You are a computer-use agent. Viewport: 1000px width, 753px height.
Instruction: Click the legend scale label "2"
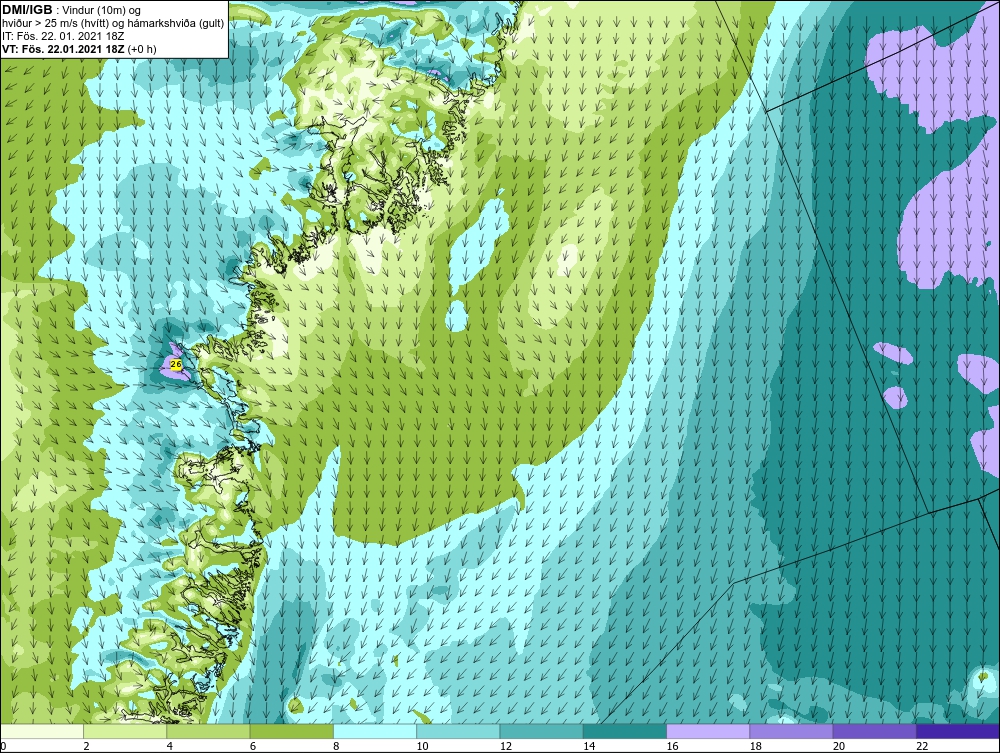click(x=86, y=747)
